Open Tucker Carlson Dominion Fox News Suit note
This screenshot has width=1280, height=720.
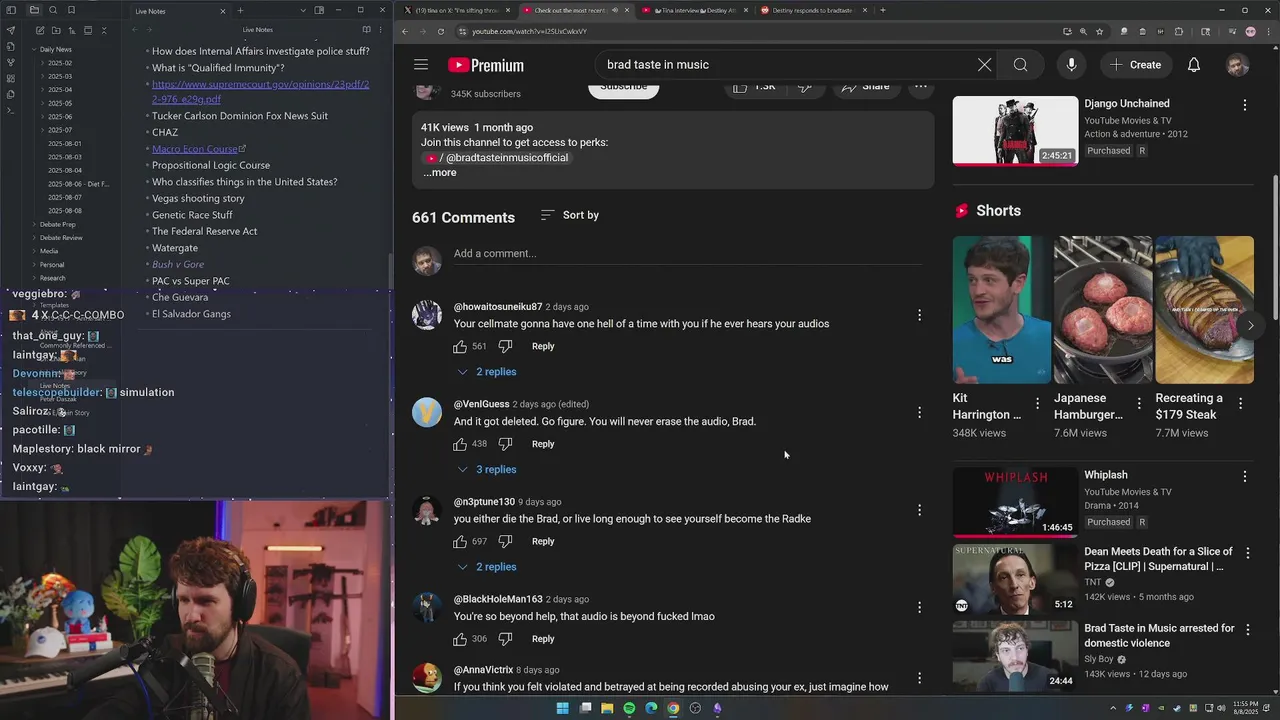240,116
